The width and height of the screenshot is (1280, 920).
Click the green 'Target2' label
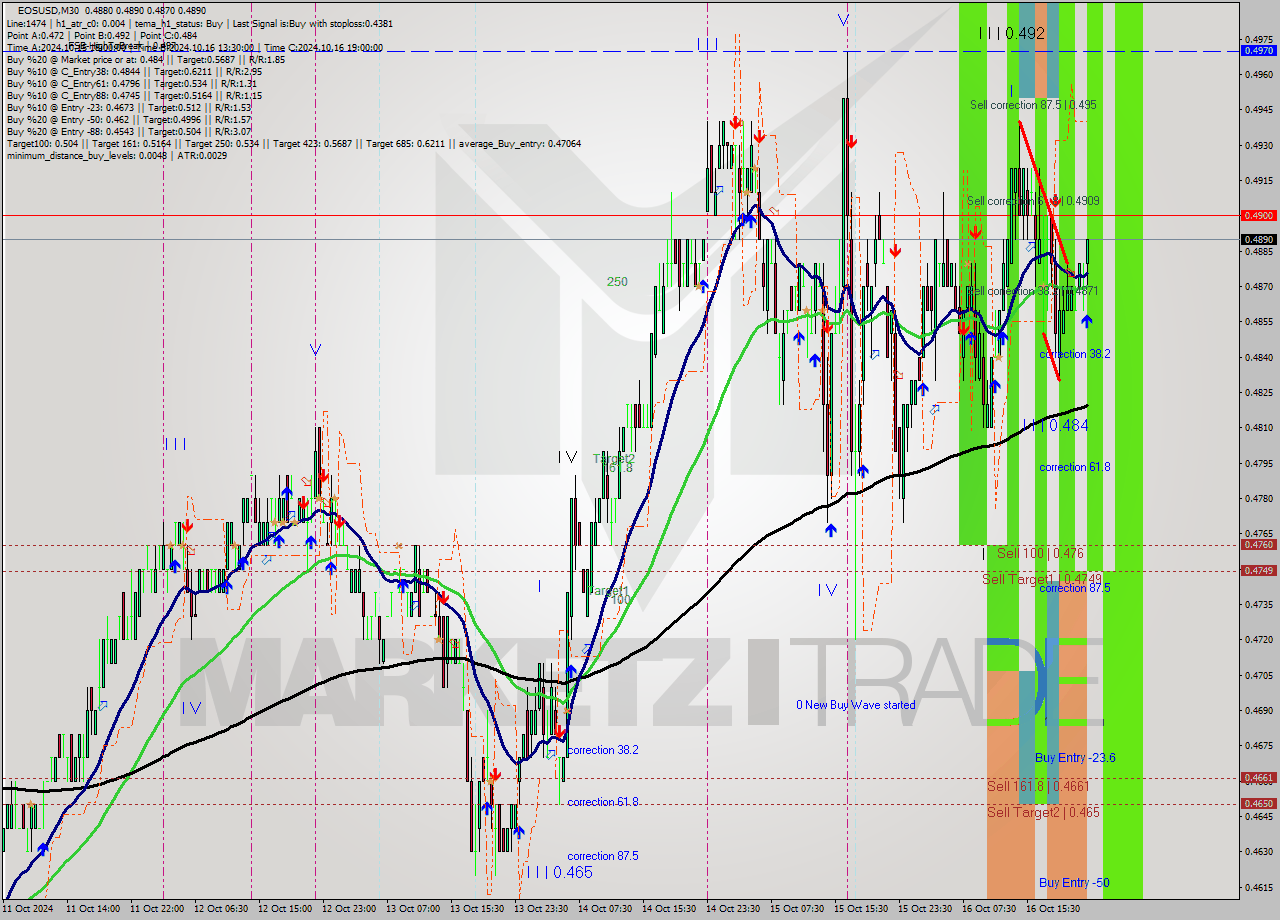(614, 458)
